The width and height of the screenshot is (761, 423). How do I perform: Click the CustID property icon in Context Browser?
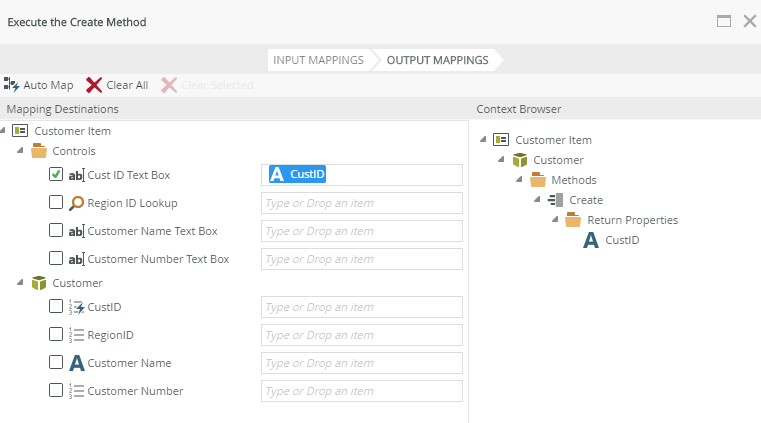[x=591, y=240]
